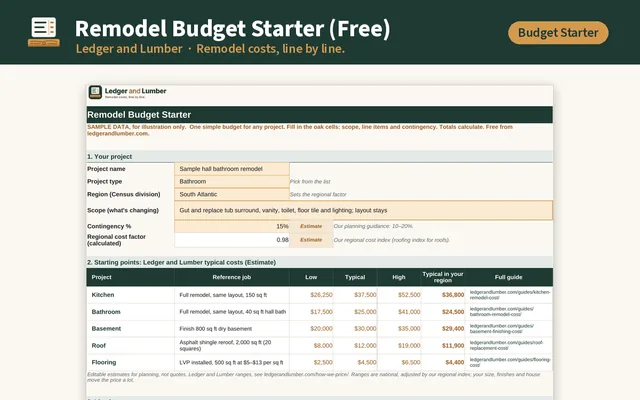Click the Asphalt shingle reroof reference job

point(225,346)
